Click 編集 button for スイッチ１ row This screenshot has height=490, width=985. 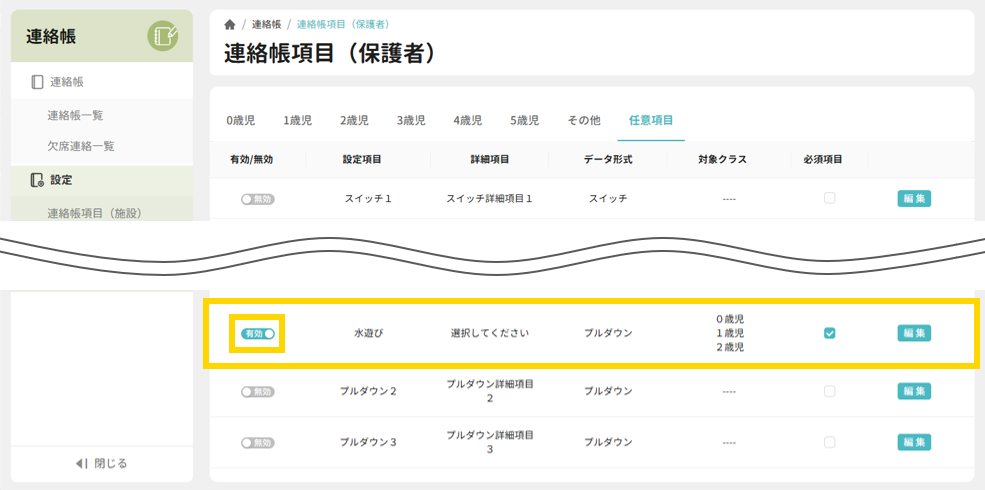[x=914, y=198]
